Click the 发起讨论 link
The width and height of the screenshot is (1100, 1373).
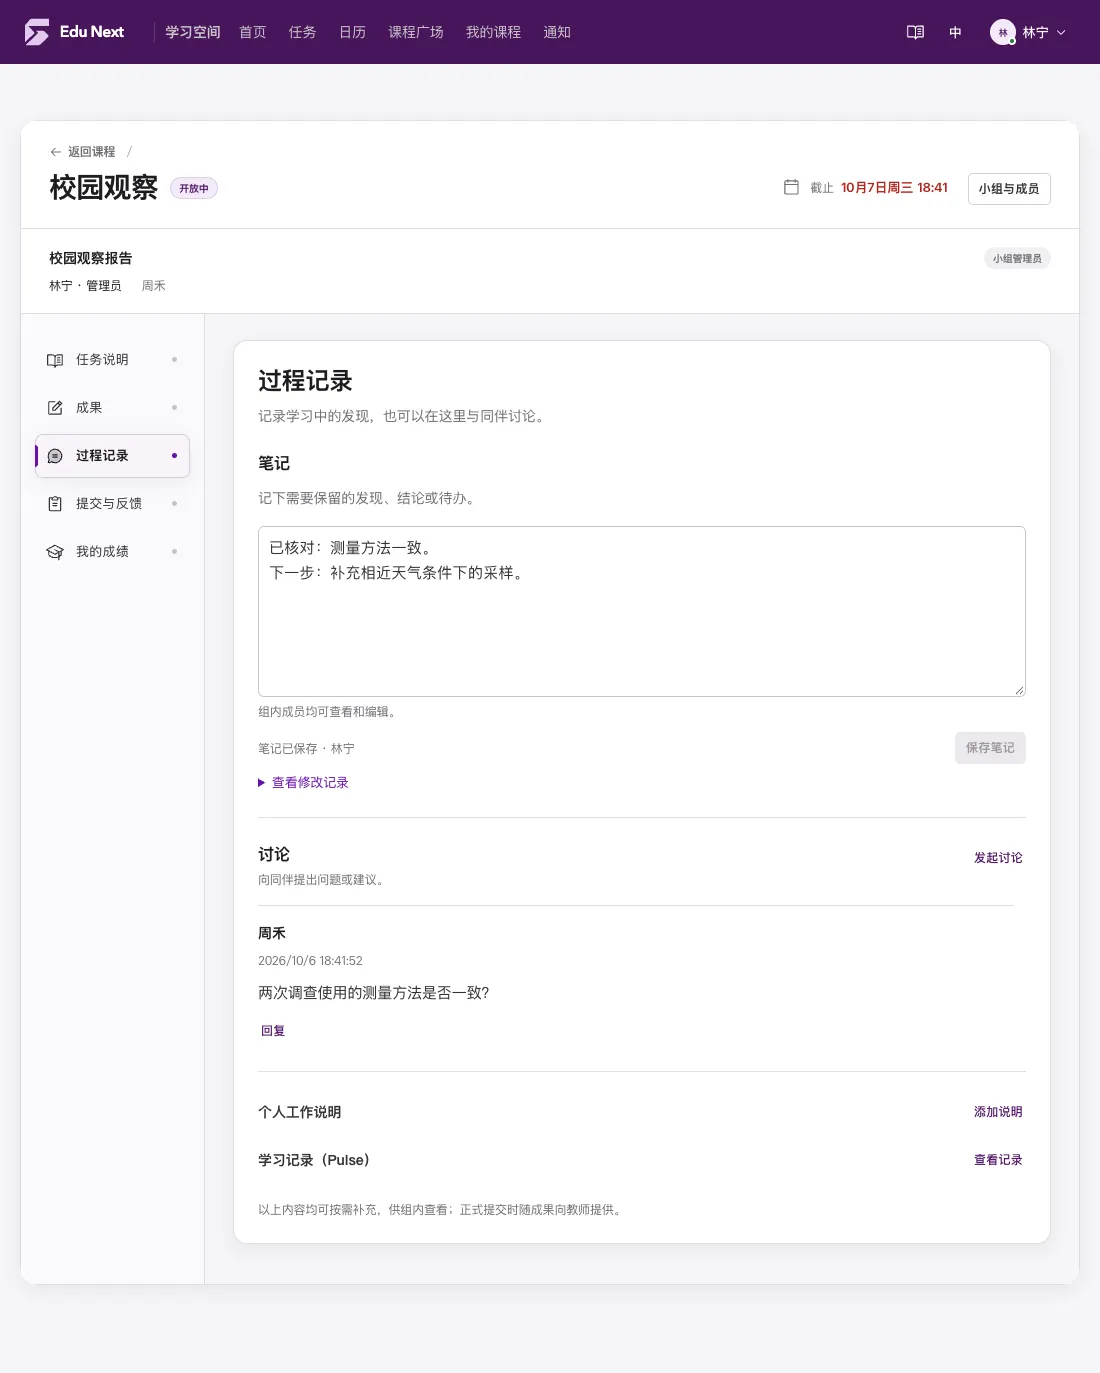998,858
